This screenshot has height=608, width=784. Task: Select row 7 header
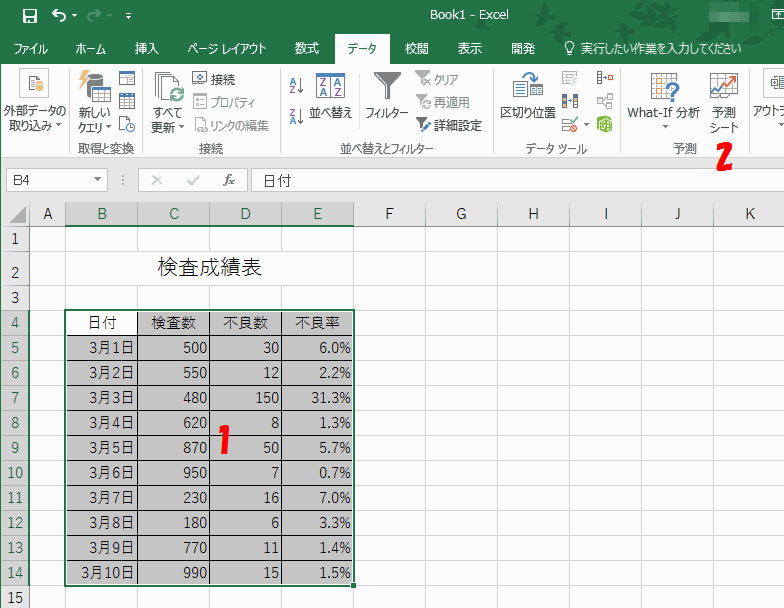click(15, 398)
